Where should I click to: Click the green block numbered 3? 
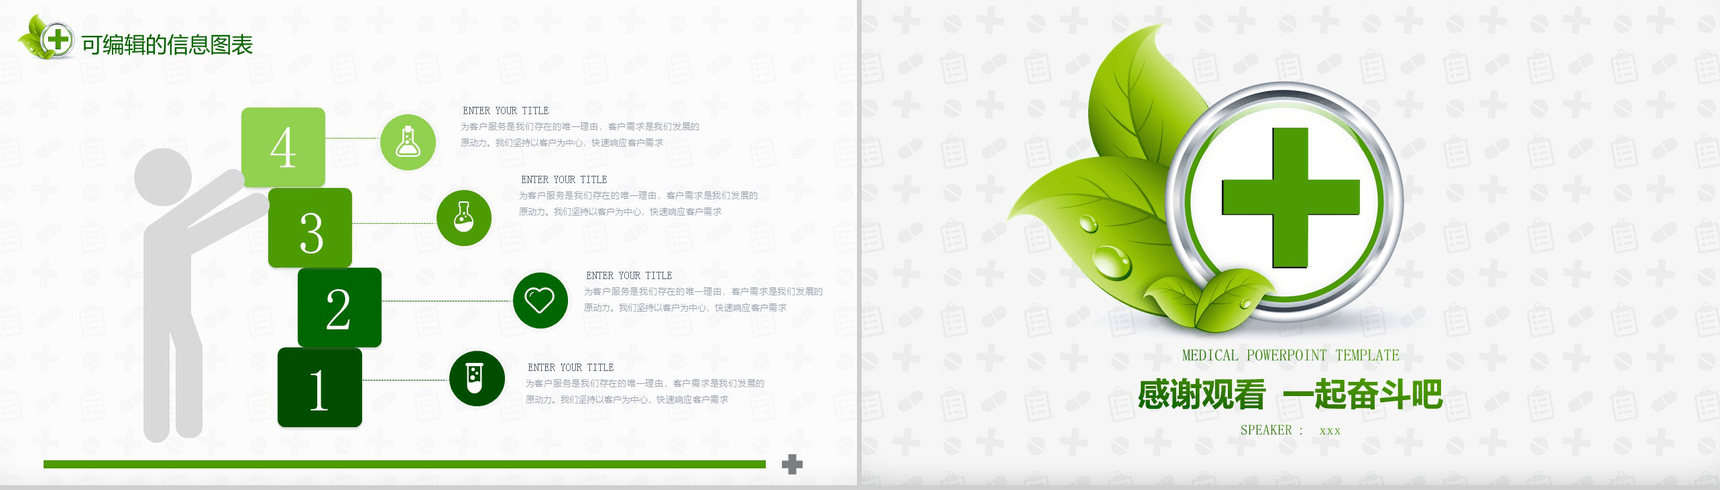(310, 228)
